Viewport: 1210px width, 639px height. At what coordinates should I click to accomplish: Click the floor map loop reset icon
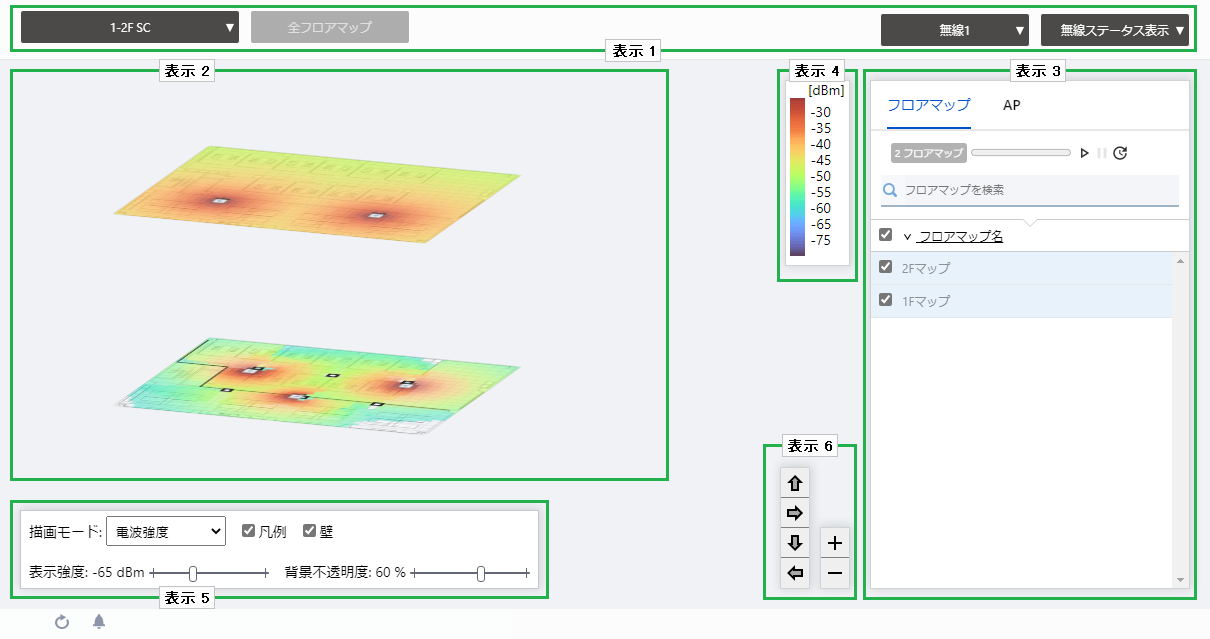(1120, 153)
